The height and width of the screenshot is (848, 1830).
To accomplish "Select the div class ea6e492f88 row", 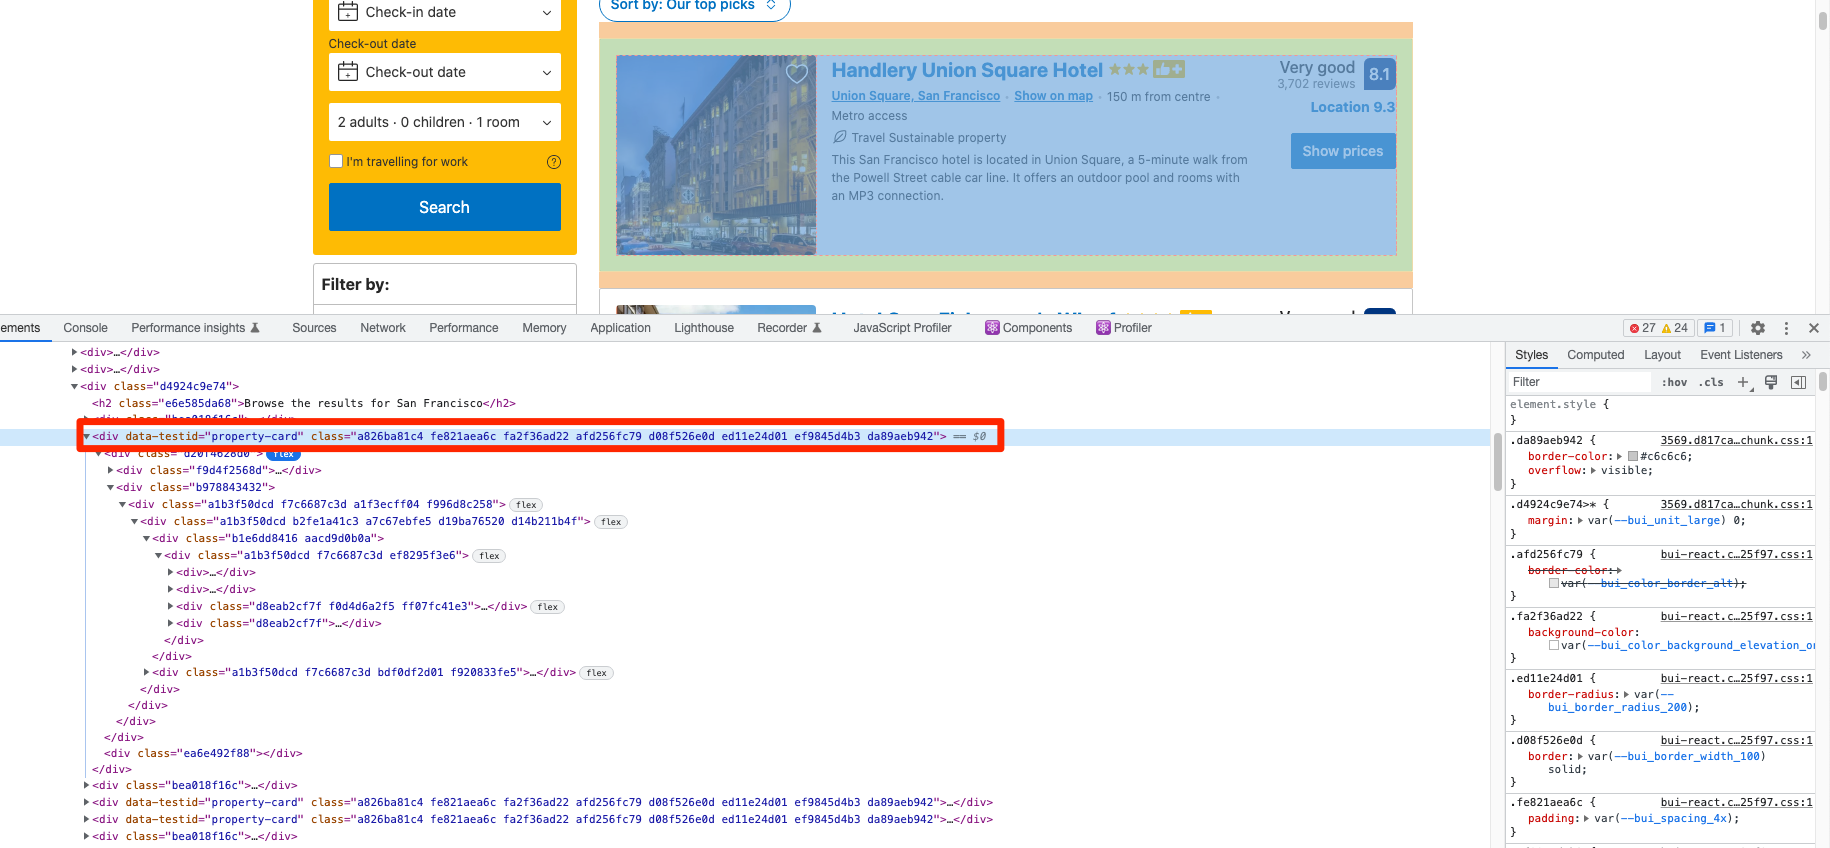I will click(203, 754).
